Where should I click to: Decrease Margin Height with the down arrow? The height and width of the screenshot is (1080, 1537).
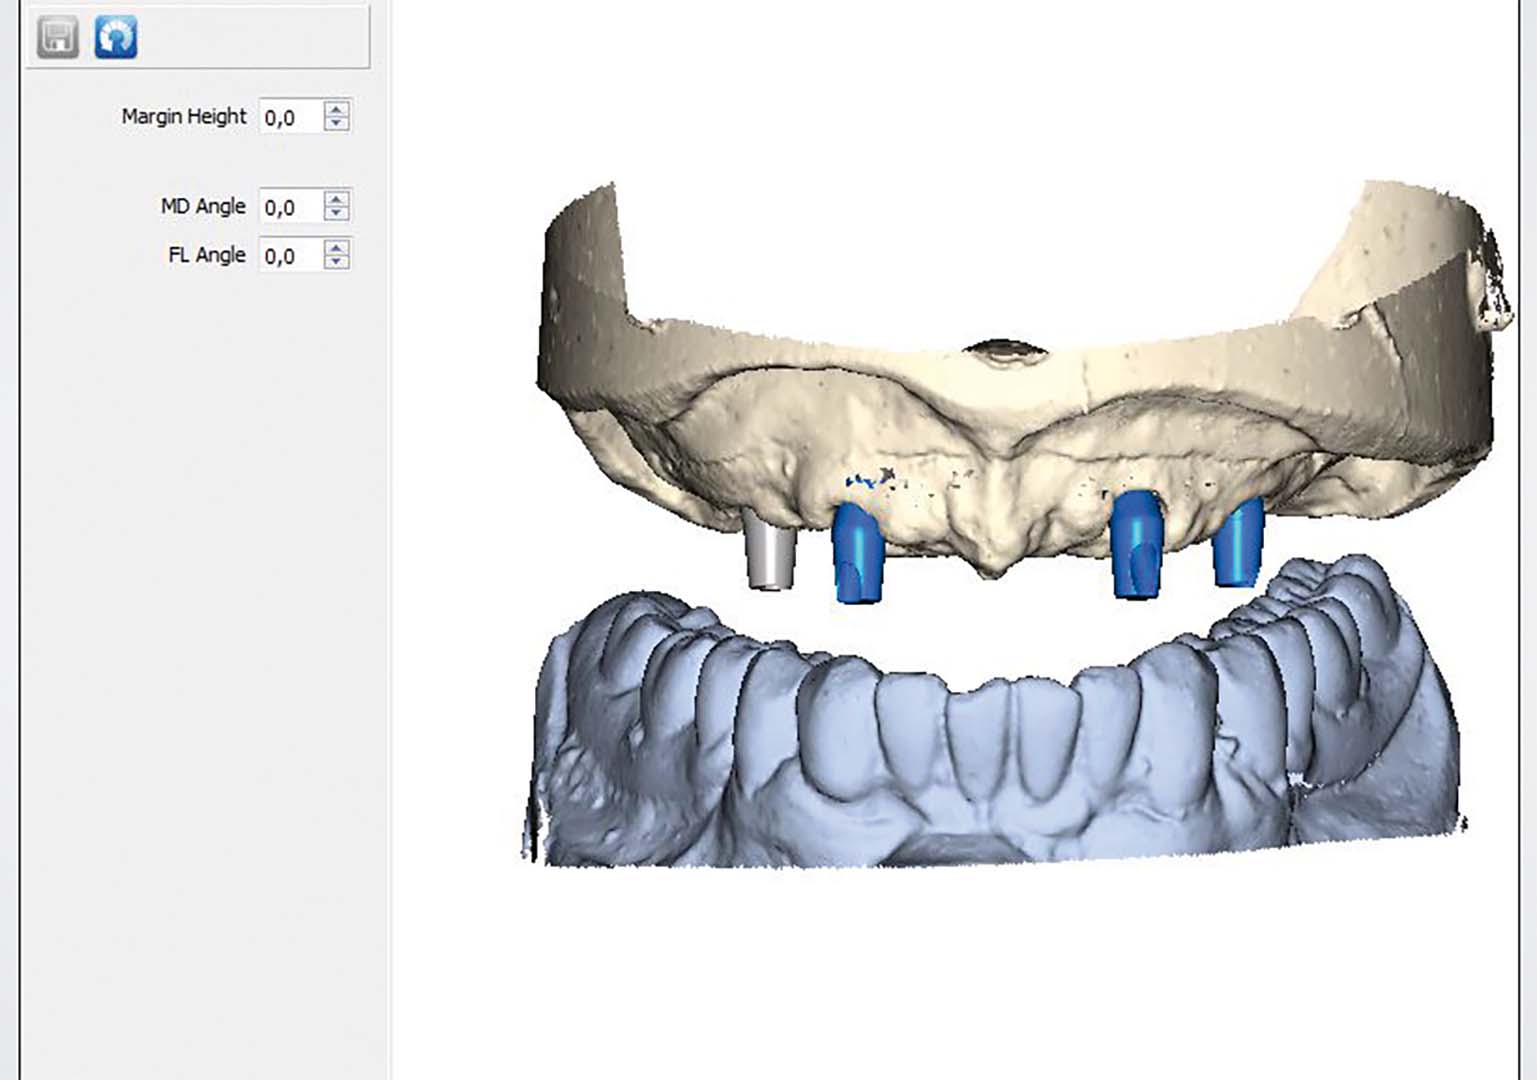coord(337,124)
